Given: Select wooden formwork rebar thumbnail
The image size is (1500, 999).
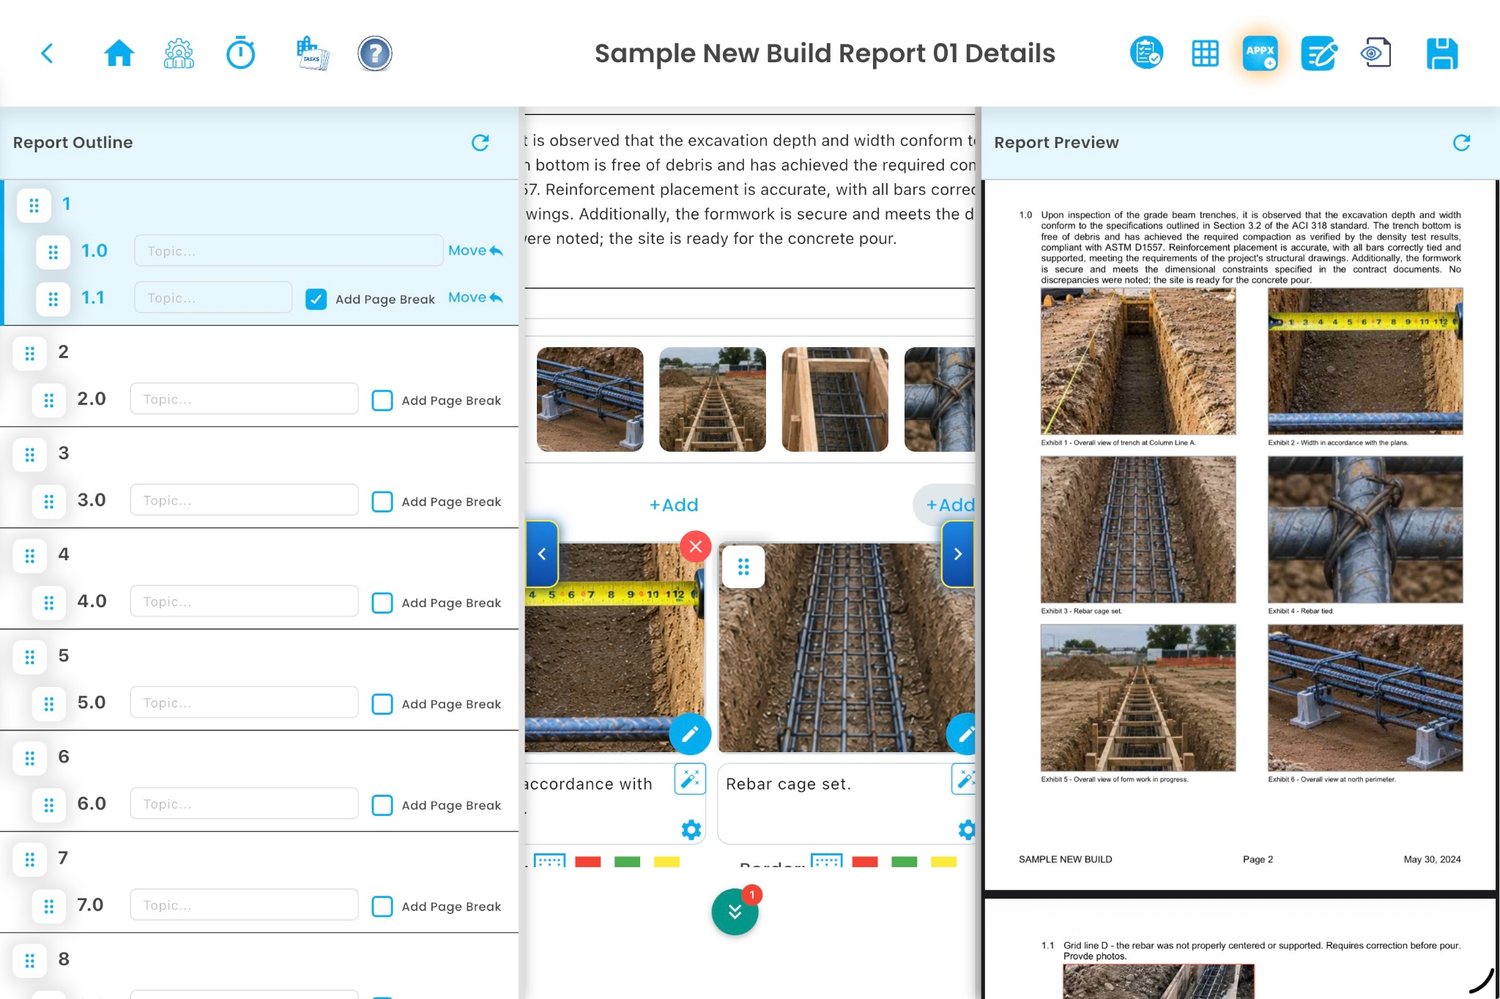Looking at the screenshot, I should [835, 399].
